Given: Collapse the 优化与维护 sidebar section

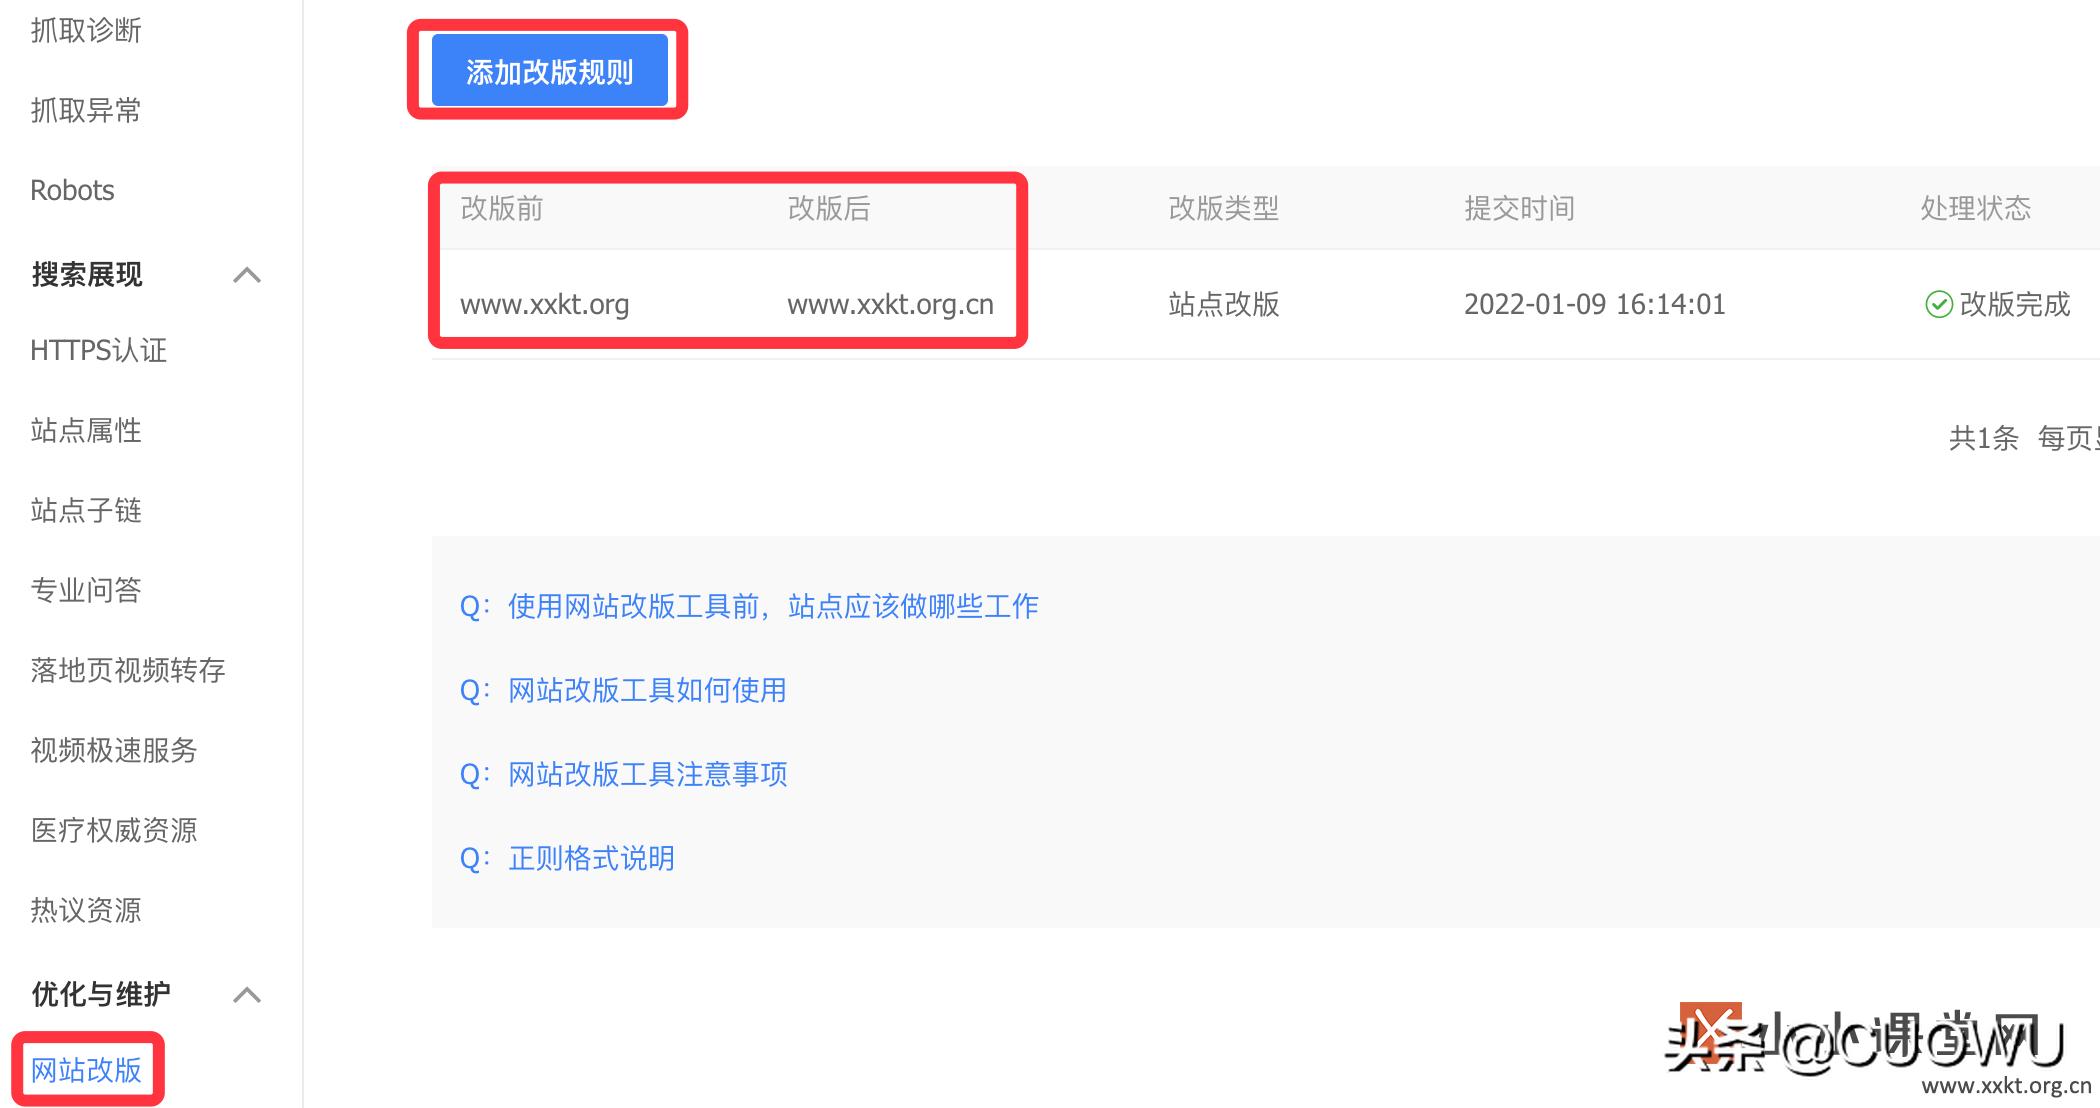Looking at the screenshot, I should (246, 994).
